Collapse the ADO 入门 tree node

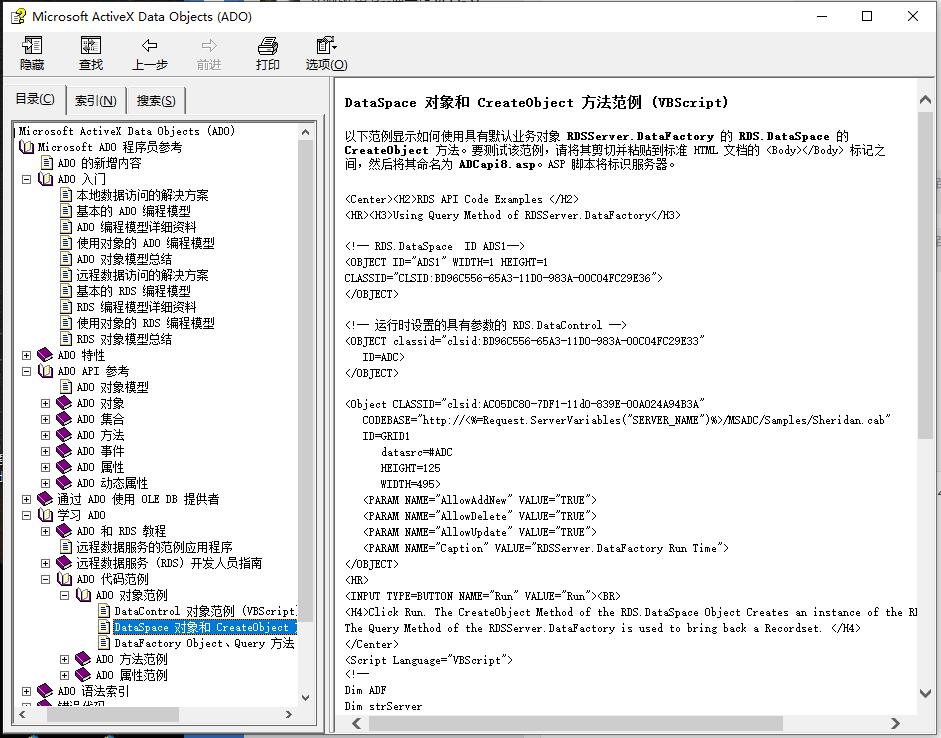[26, 179]
